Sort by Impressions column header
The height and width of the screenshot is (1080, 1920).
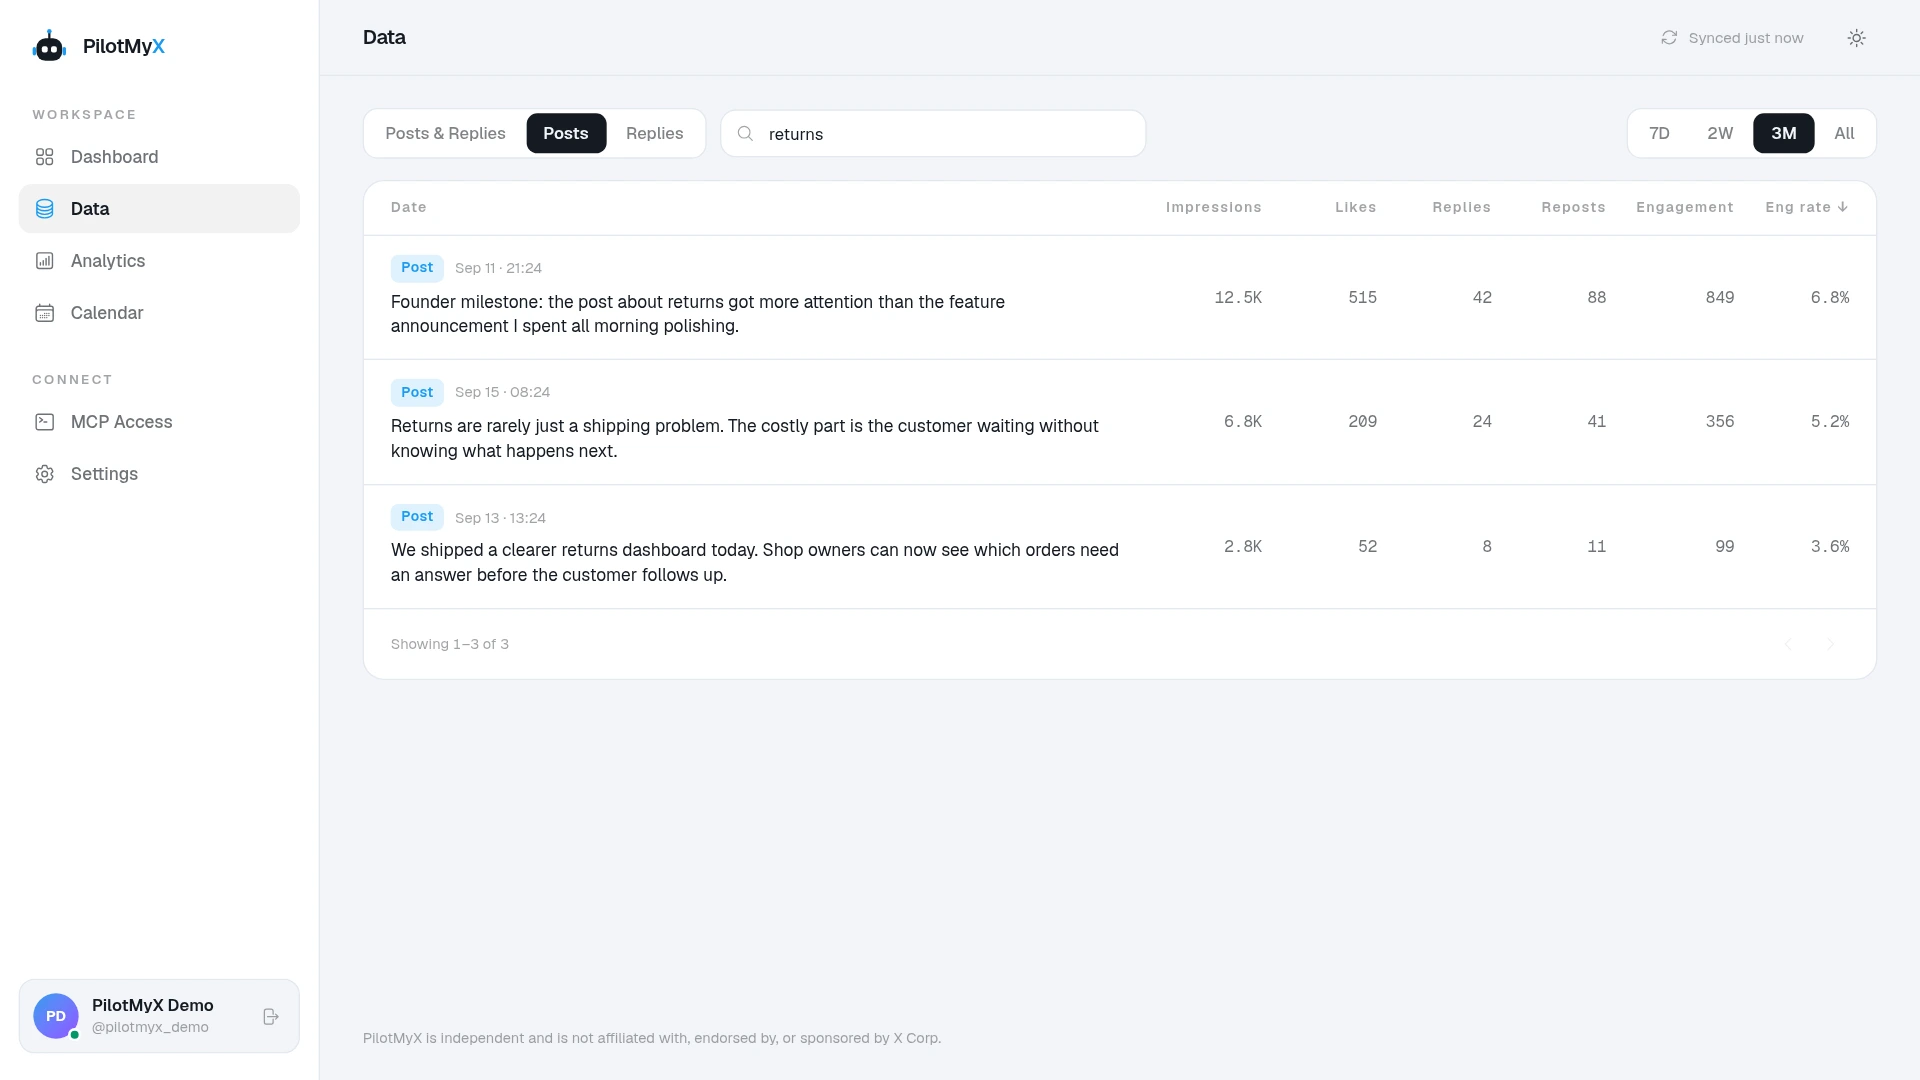click(x=1213, y=207)
